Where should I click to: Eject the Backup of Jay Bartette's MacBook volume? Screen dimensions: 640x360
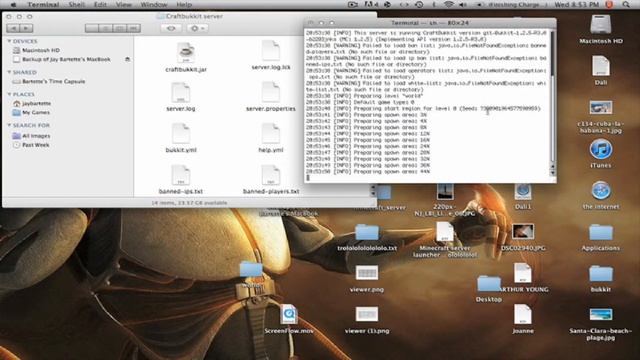[127, 59]
